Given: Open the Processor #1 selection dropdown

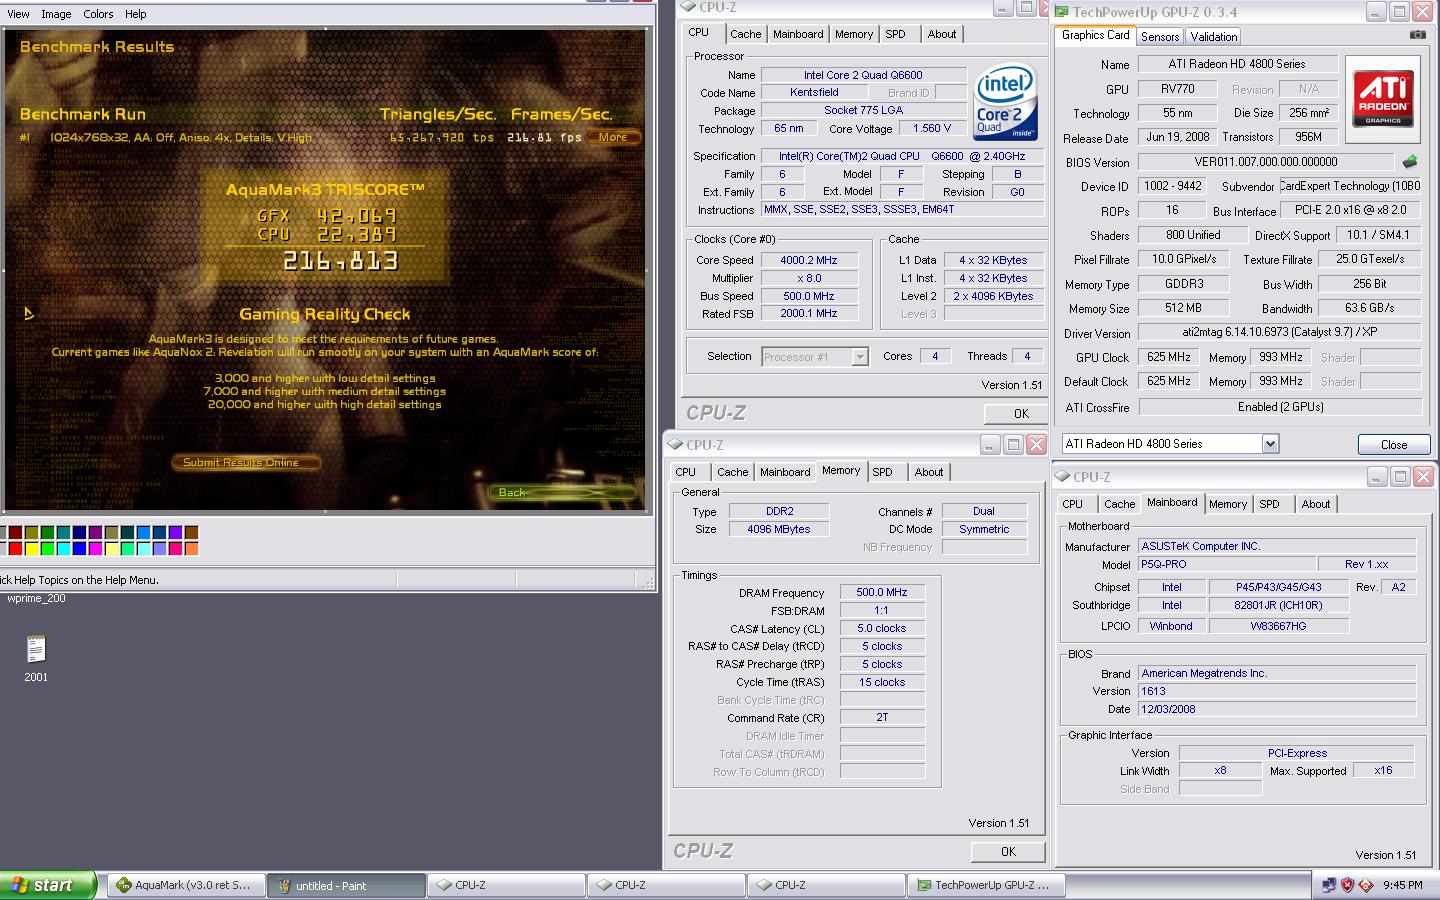Looking at the screenshot, I should (x=859, y=357).
